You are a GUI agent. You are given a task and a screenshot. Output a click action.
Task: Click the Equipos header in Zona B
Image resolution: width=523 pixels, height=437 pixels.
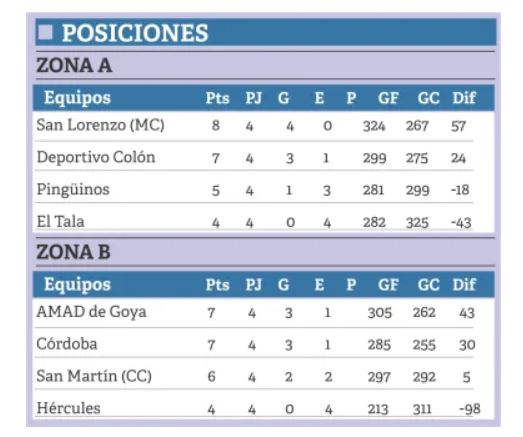[x=77, y=285]
